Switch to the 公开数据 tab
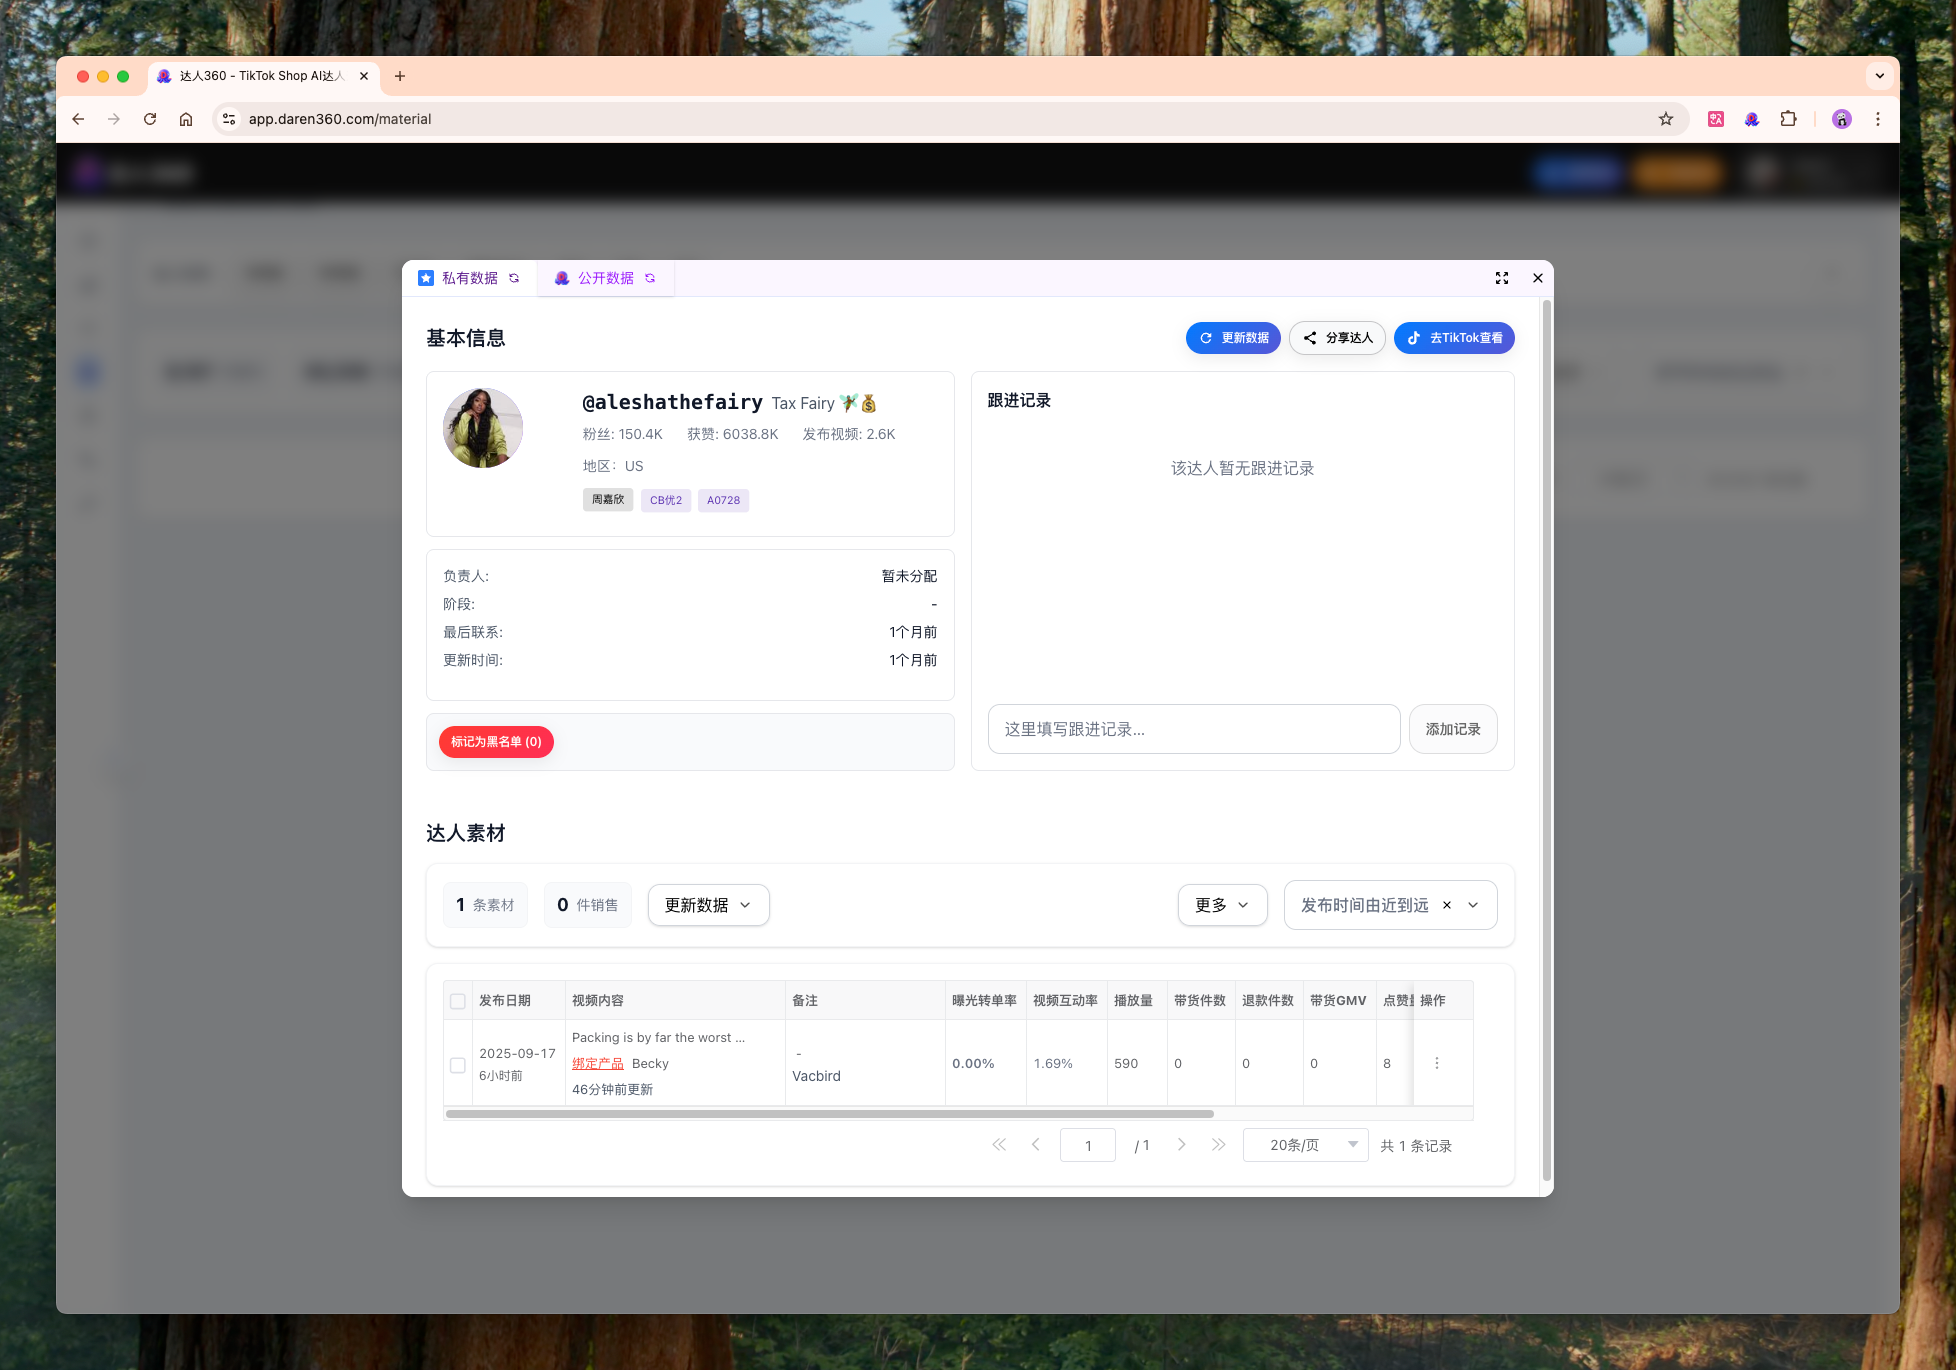The width and height of the screenshot is (1956, 1370). pyautogui.click(x=605, y=278)
